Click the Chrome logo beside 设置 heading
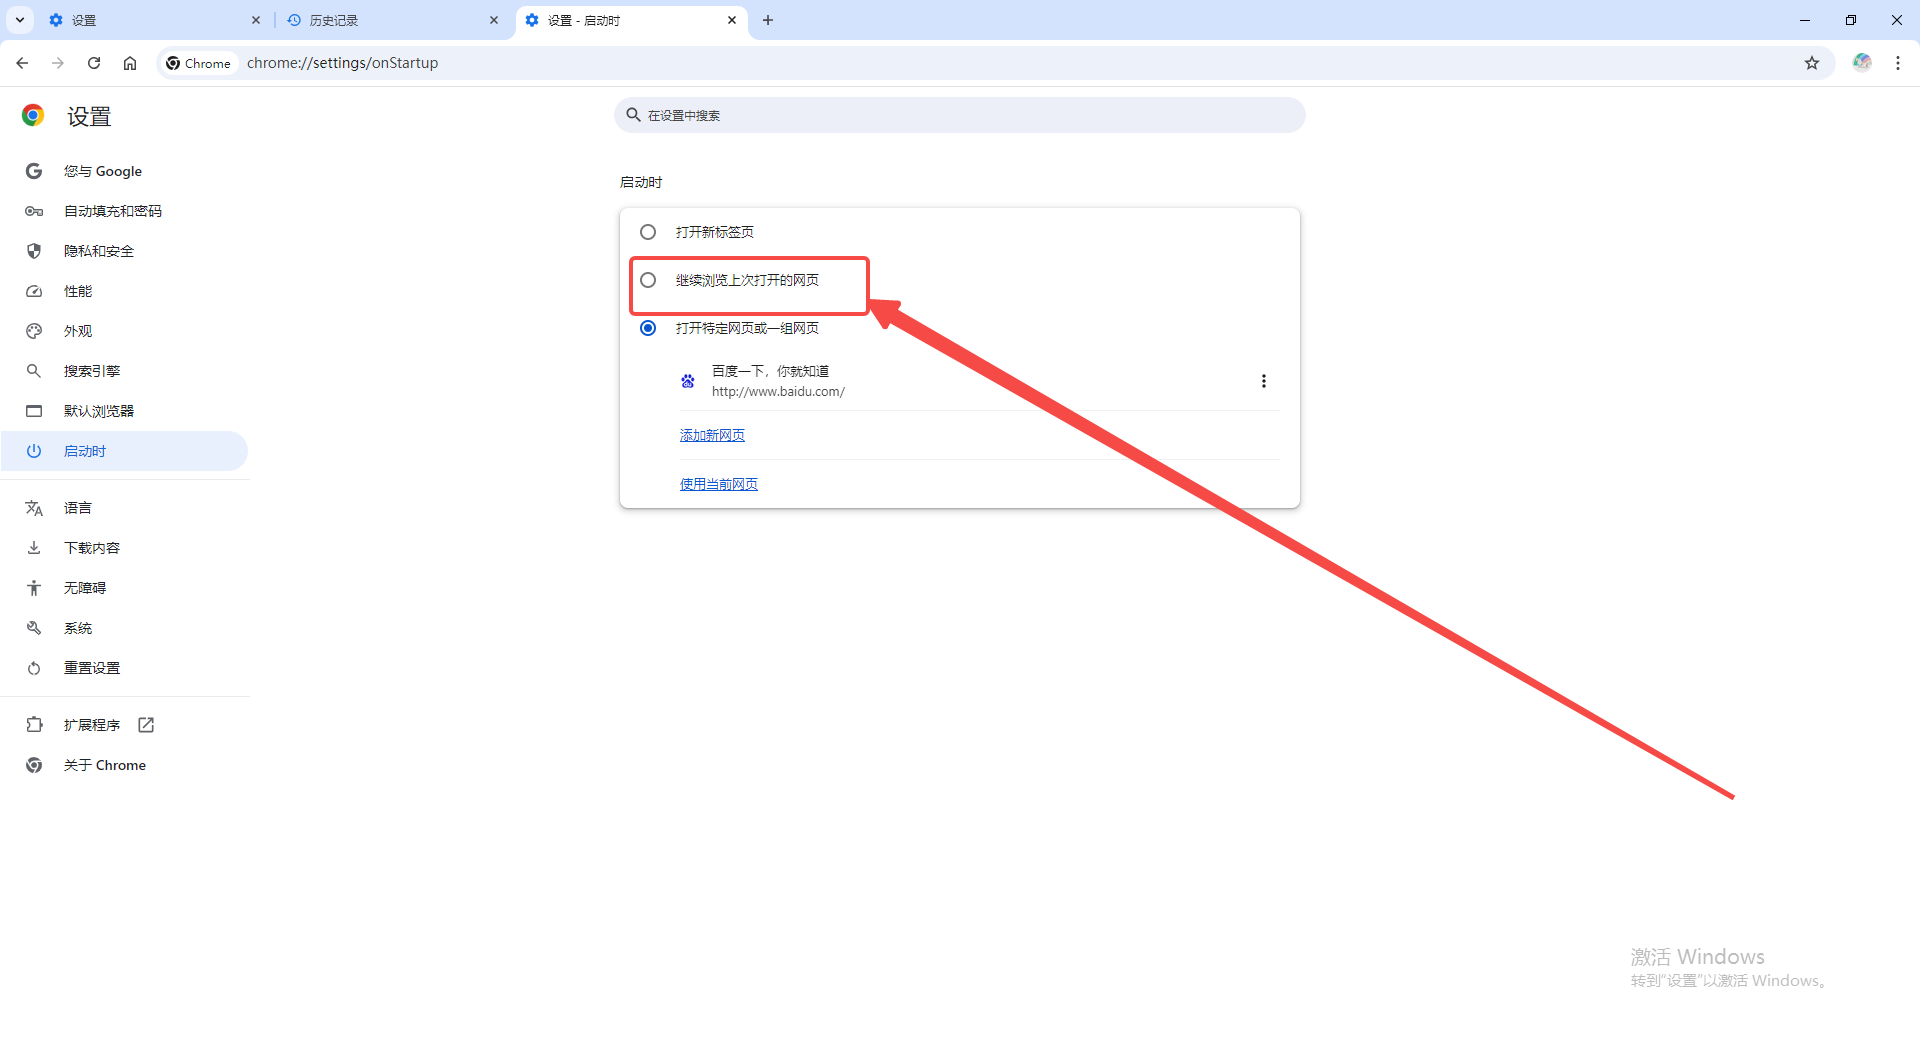Viewport: 1920px width, 1040px height. tap(33, 116)
